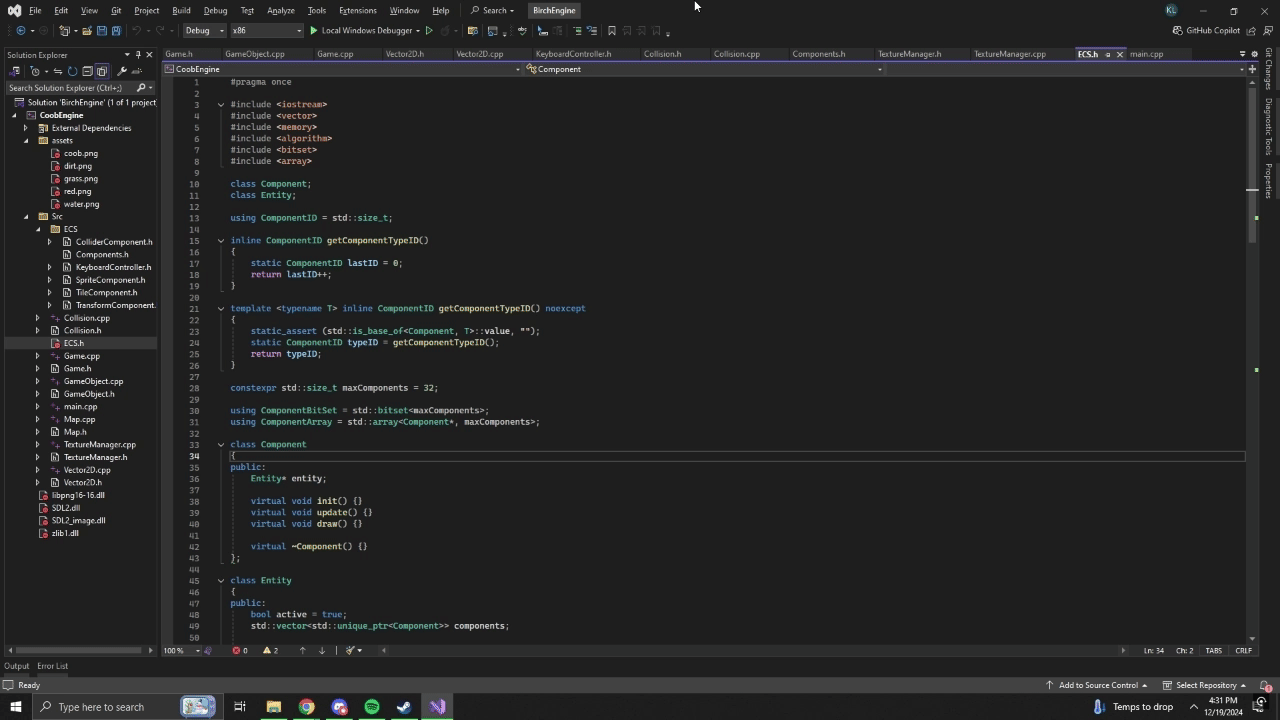Collapse the assets folder in tree
This screenshot has width=1280, height=720.
[x=27, y=141]
